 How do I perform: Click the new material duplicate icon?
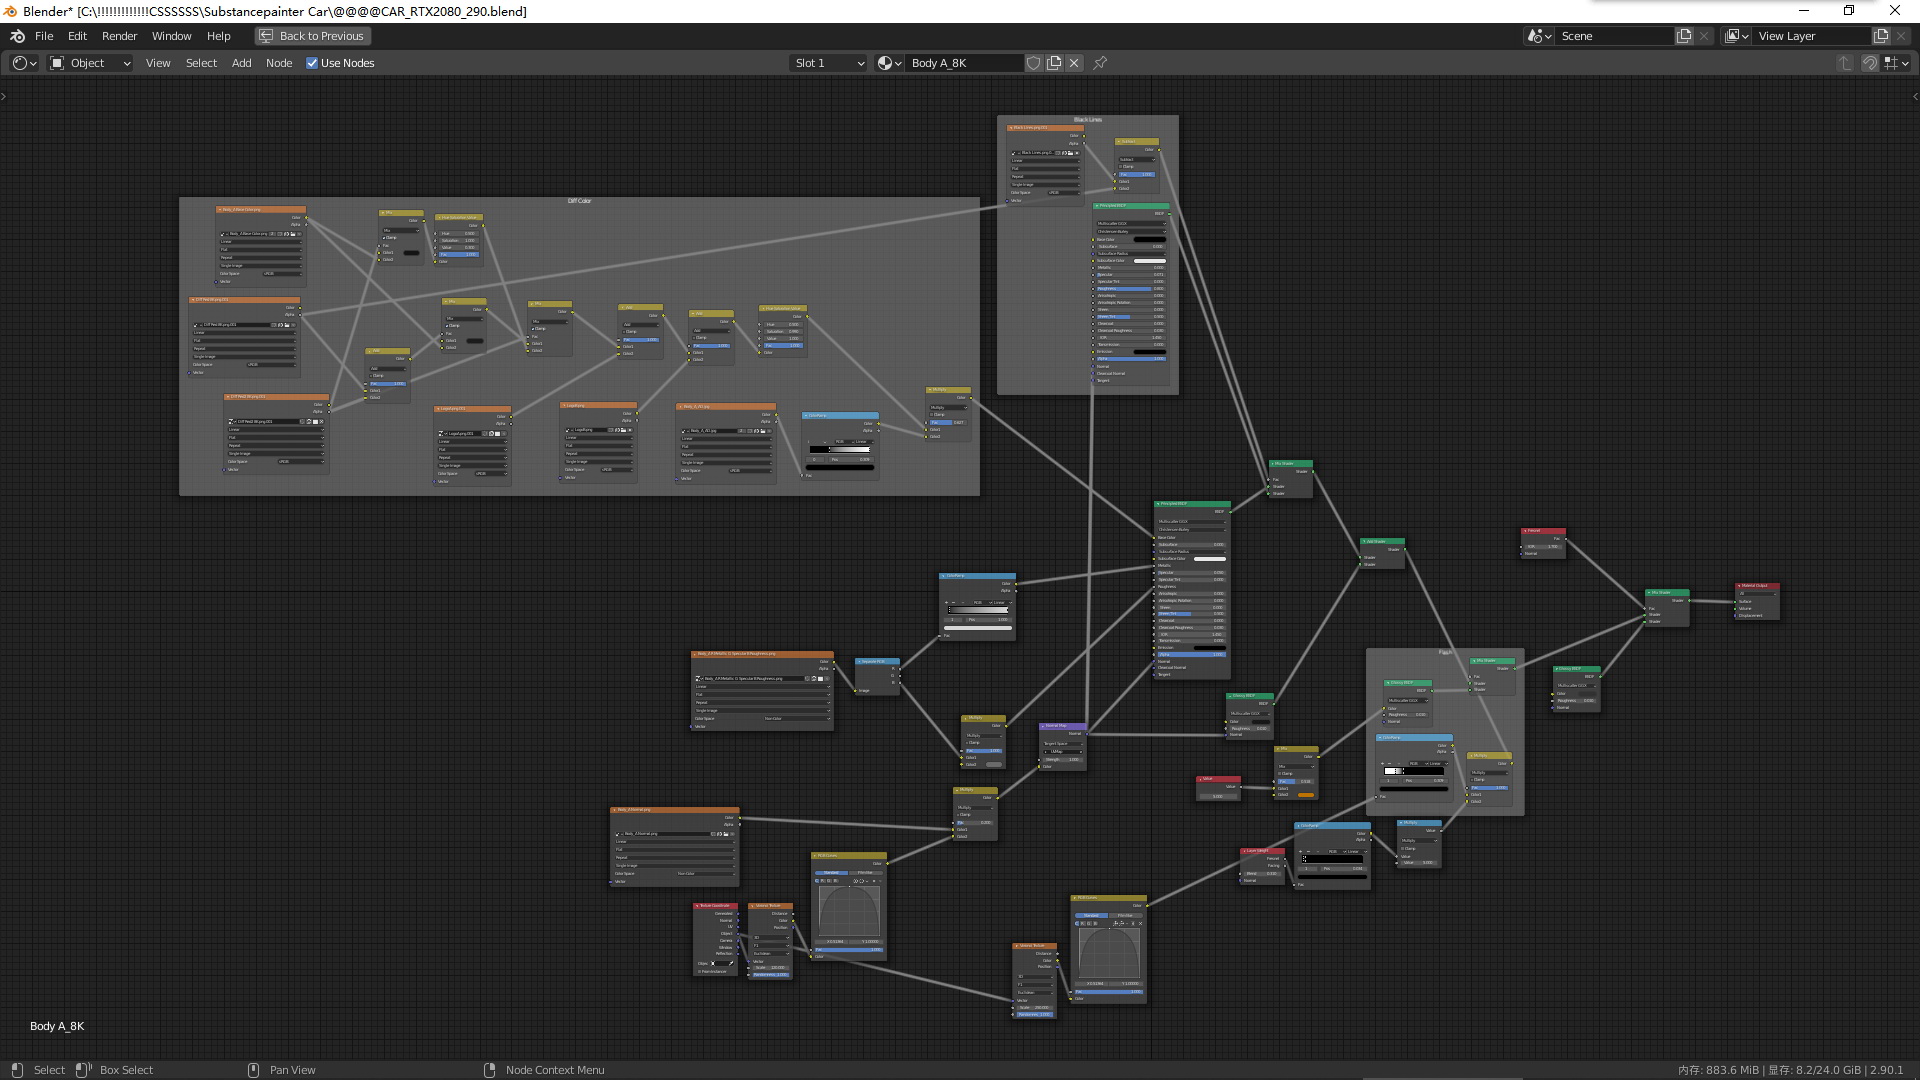pos(1054,63)
